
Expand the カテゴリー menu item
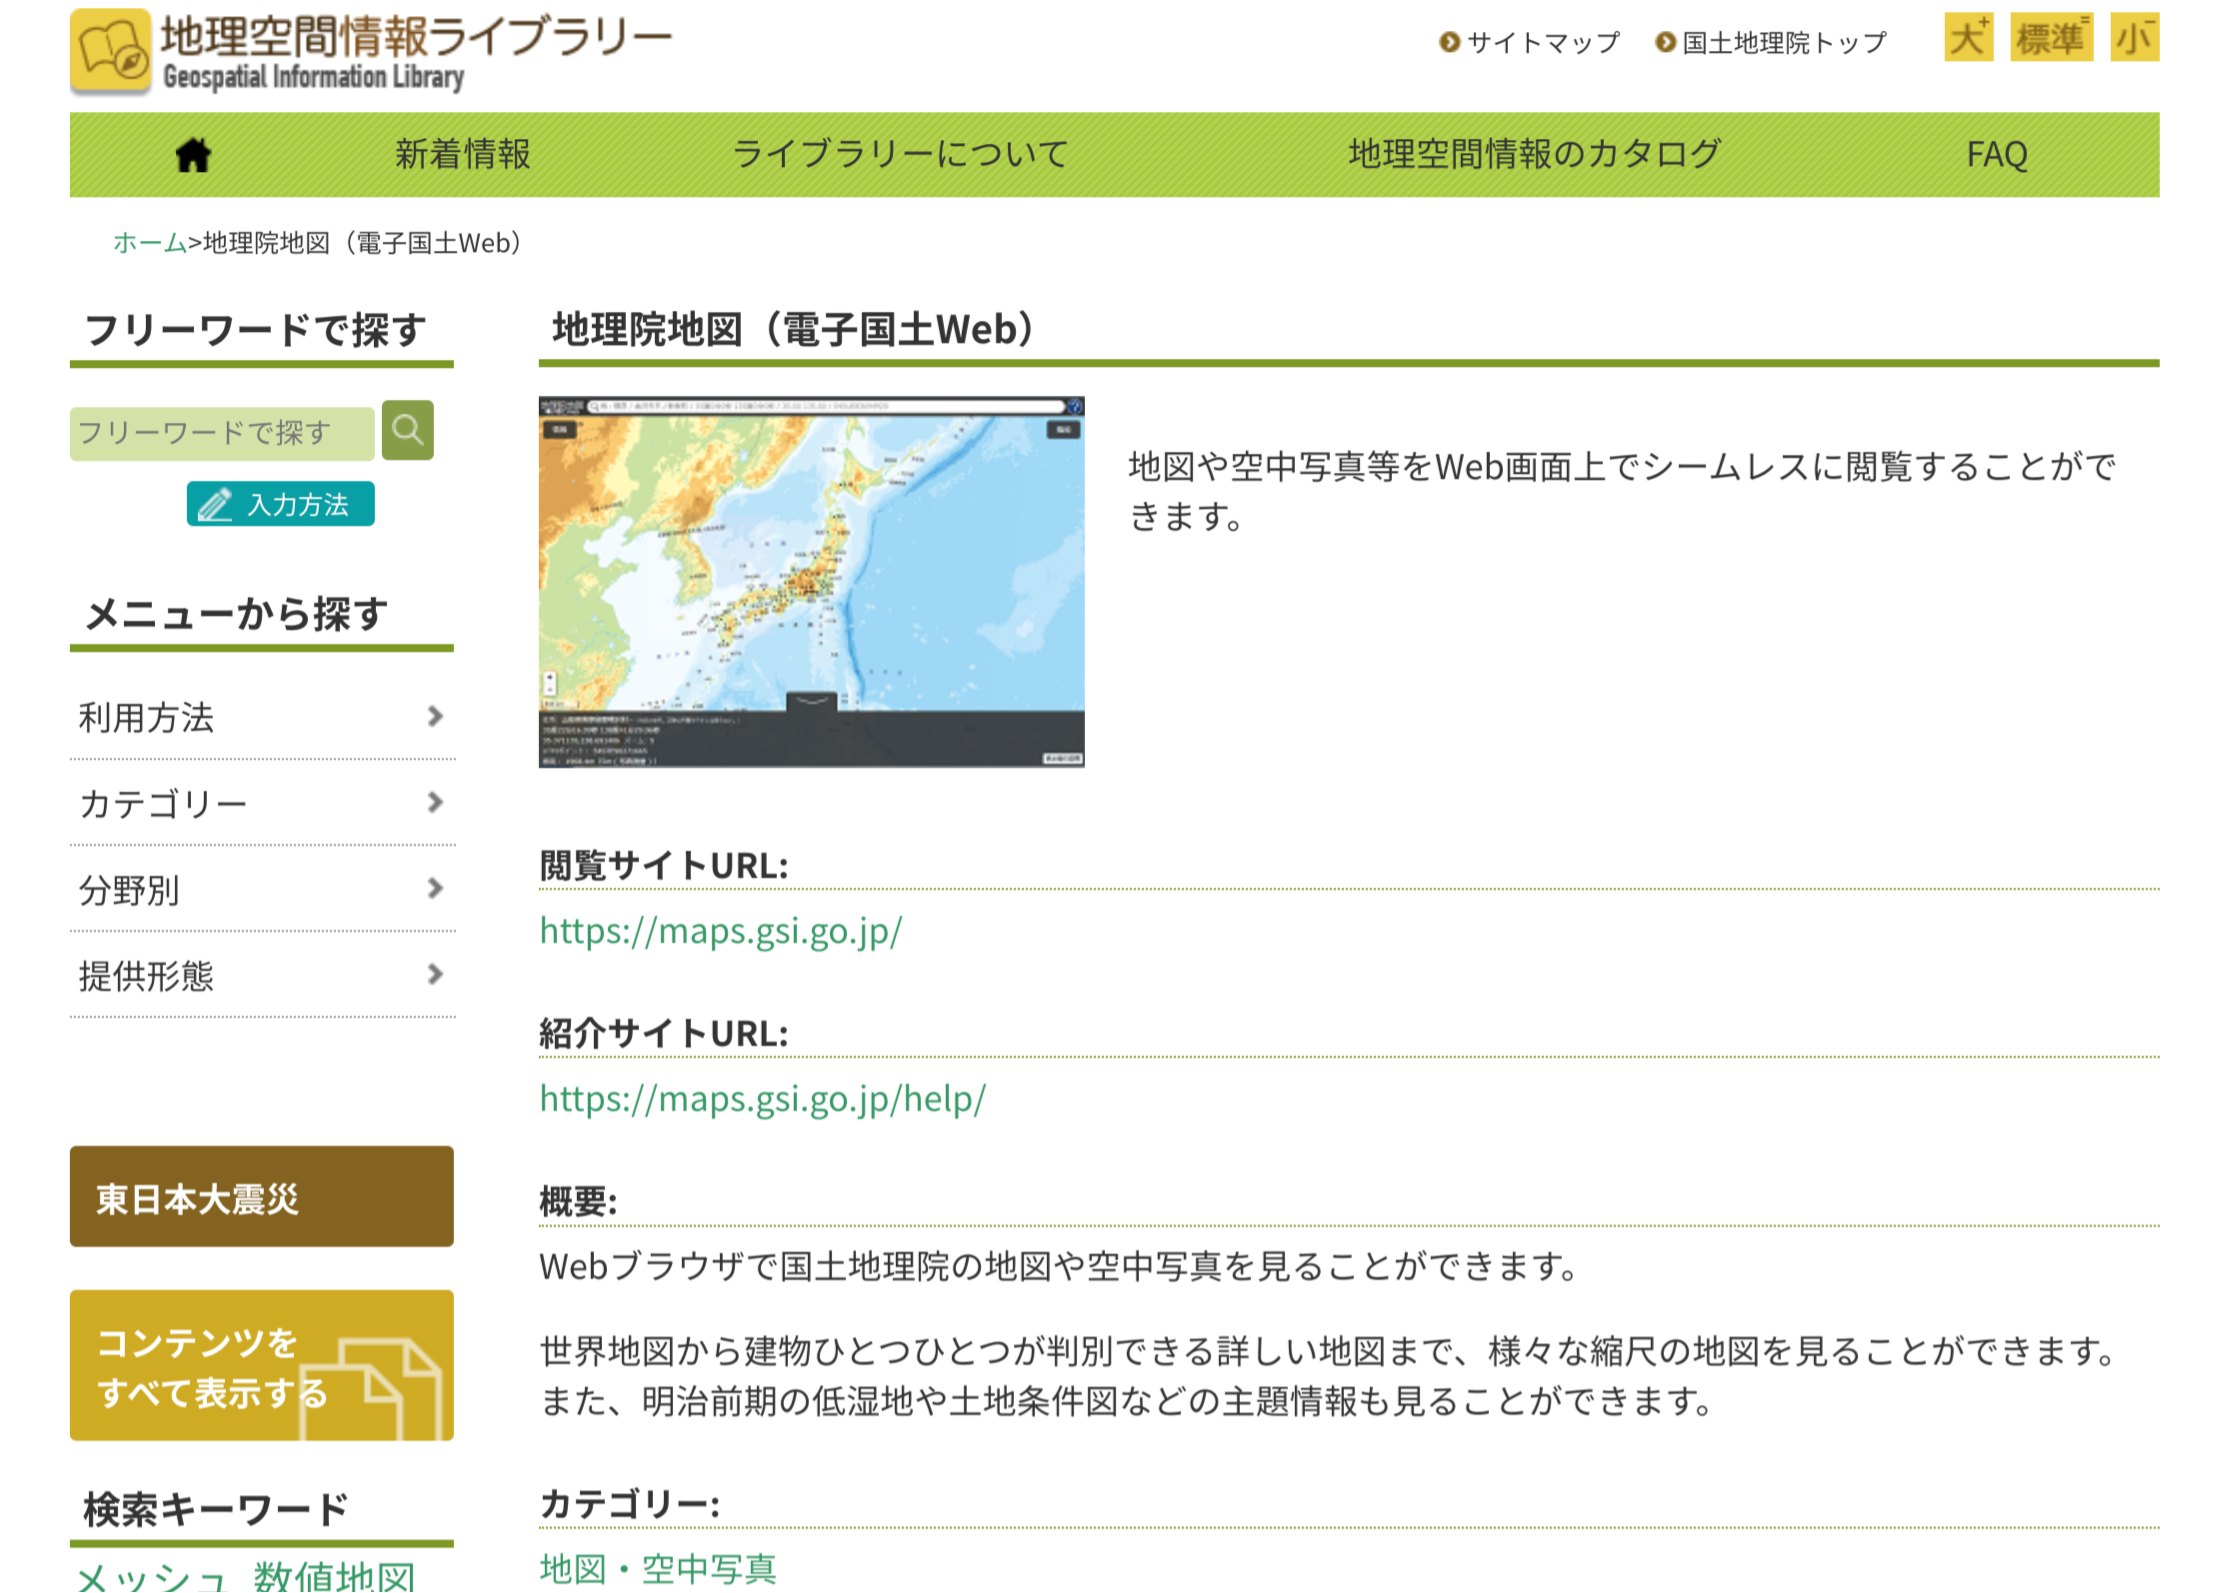click(262, 803)
